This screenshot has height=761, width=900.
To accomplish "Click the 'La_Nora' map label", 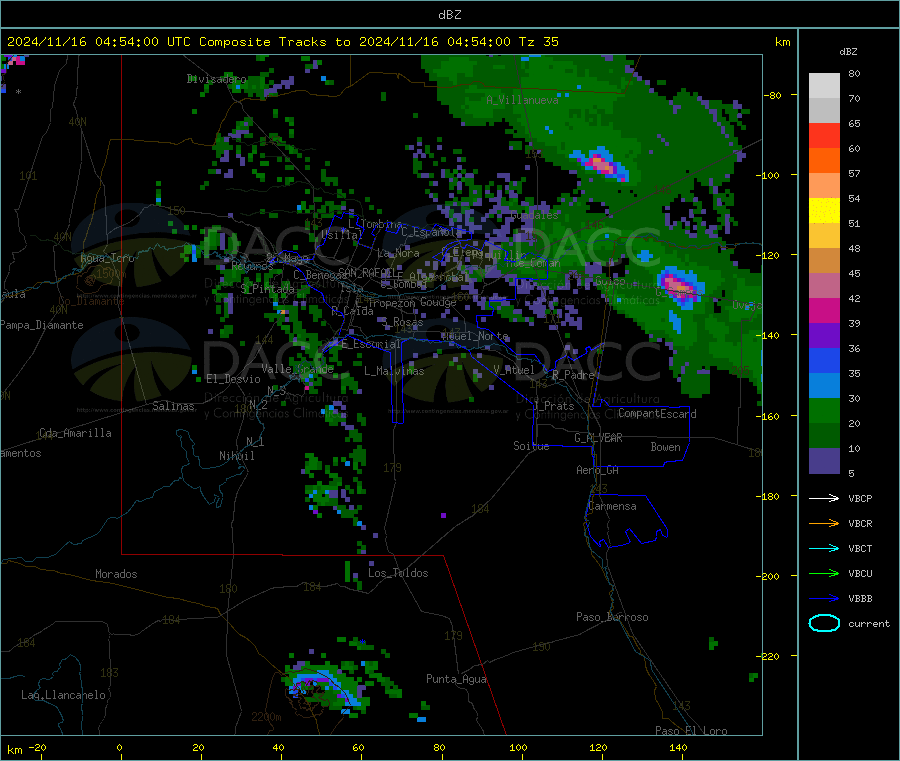I will [x=398, y=253].
